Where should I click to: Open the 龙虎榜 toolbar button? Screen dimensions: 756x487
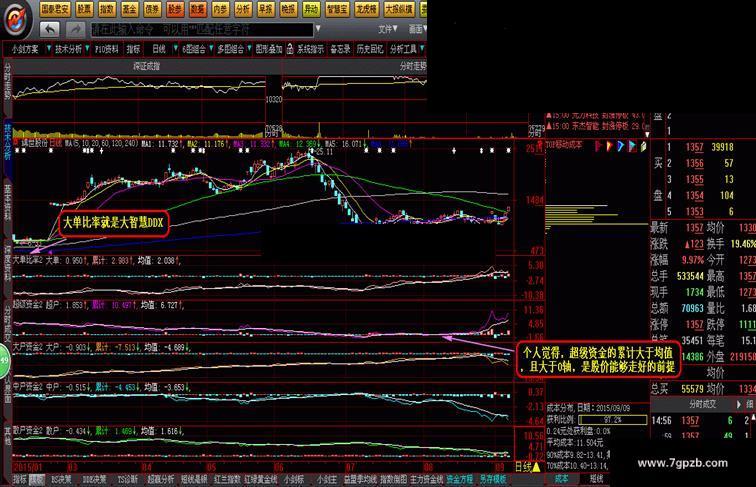tap(366, 9)
